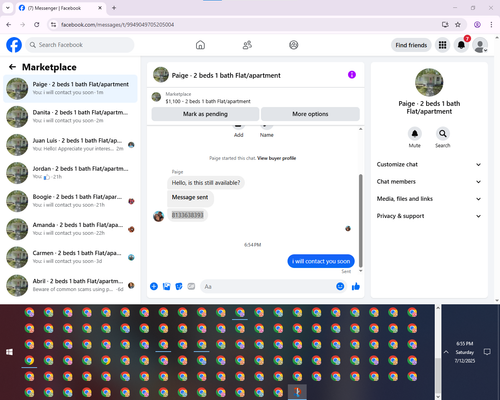The width and height of the screenshot is (500, 400).
Task: Open the Friends icon in top navigation
Action: (x=247, y=45)
